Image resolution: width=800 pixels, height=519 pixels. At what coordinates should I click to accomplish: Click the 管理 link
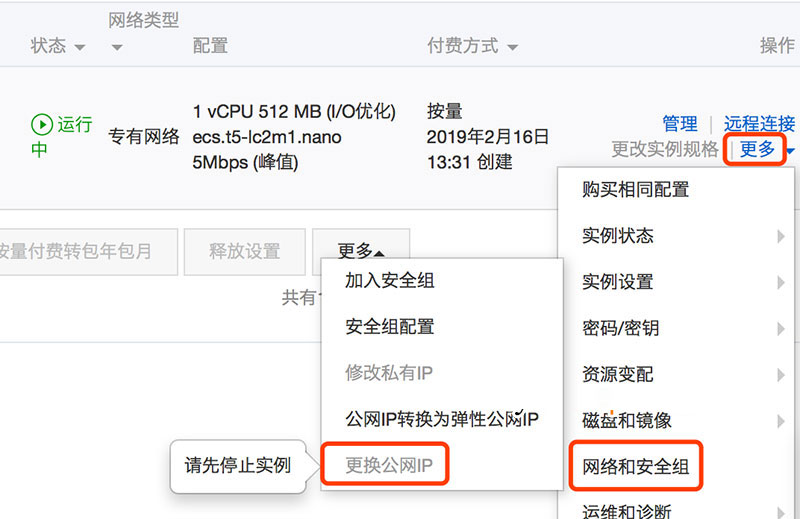tap(680, 123)
